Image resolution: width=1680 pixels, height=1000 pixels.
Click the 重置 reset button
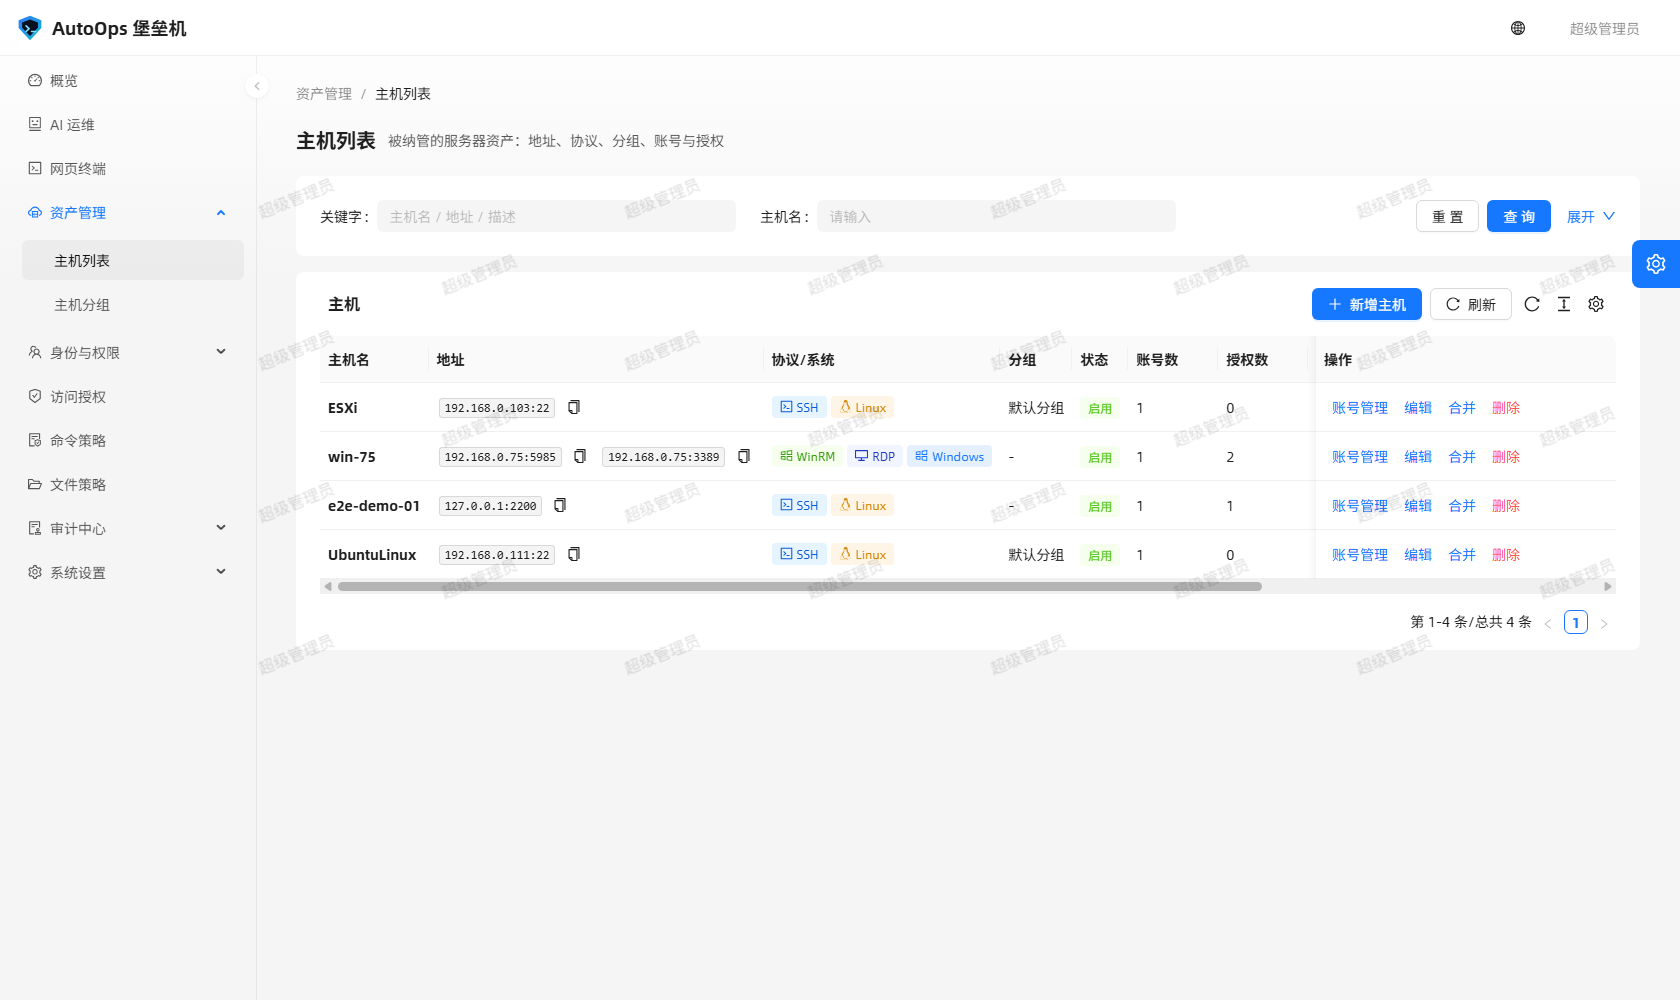[x=1447, y=216]
